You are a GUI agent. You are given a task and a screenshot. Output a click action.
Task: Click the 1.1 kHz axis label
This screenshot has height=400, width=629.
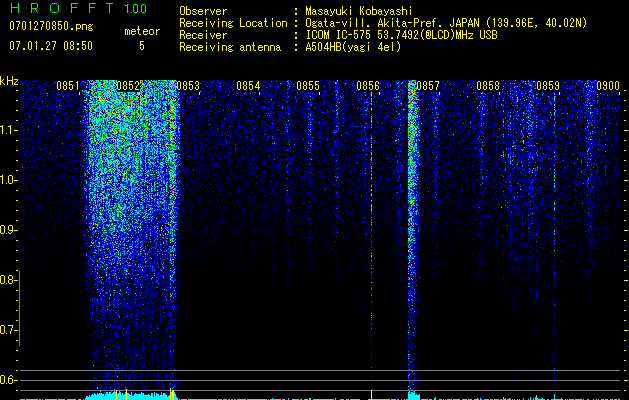pyautogui.click(x=8, y=130)
